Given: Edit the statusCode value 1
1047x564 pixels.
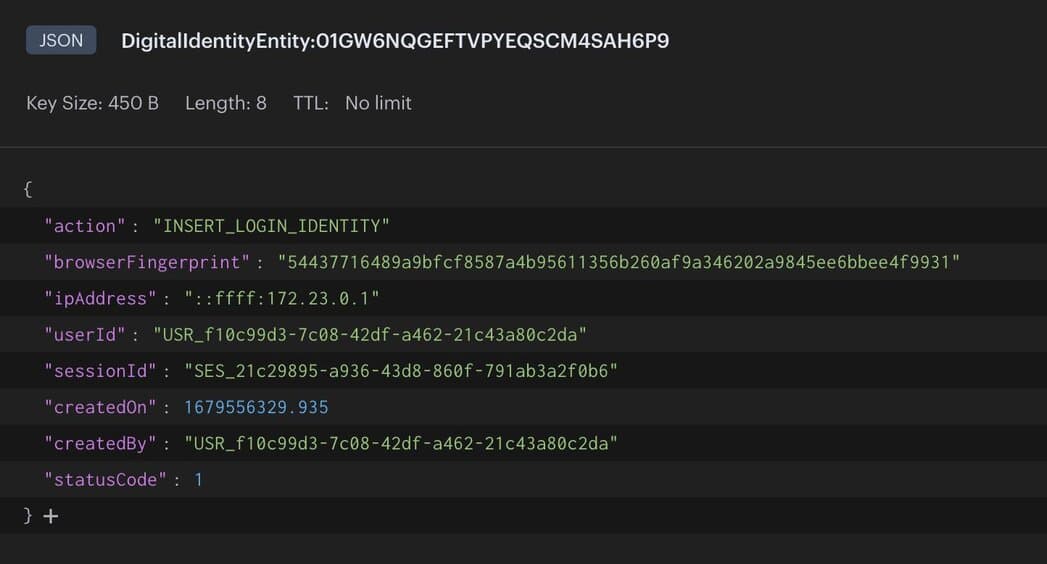Looking at the screenshot, I should [198, 479].
